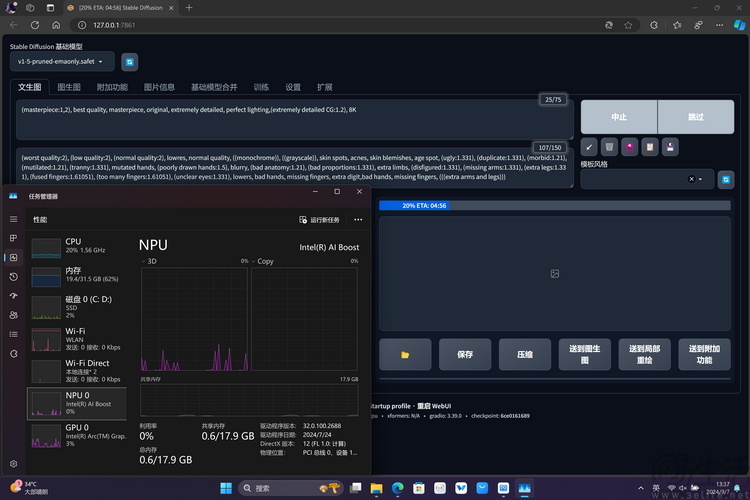
Task: Open the 基础模型合并 tab
Action: click(214, 87)
